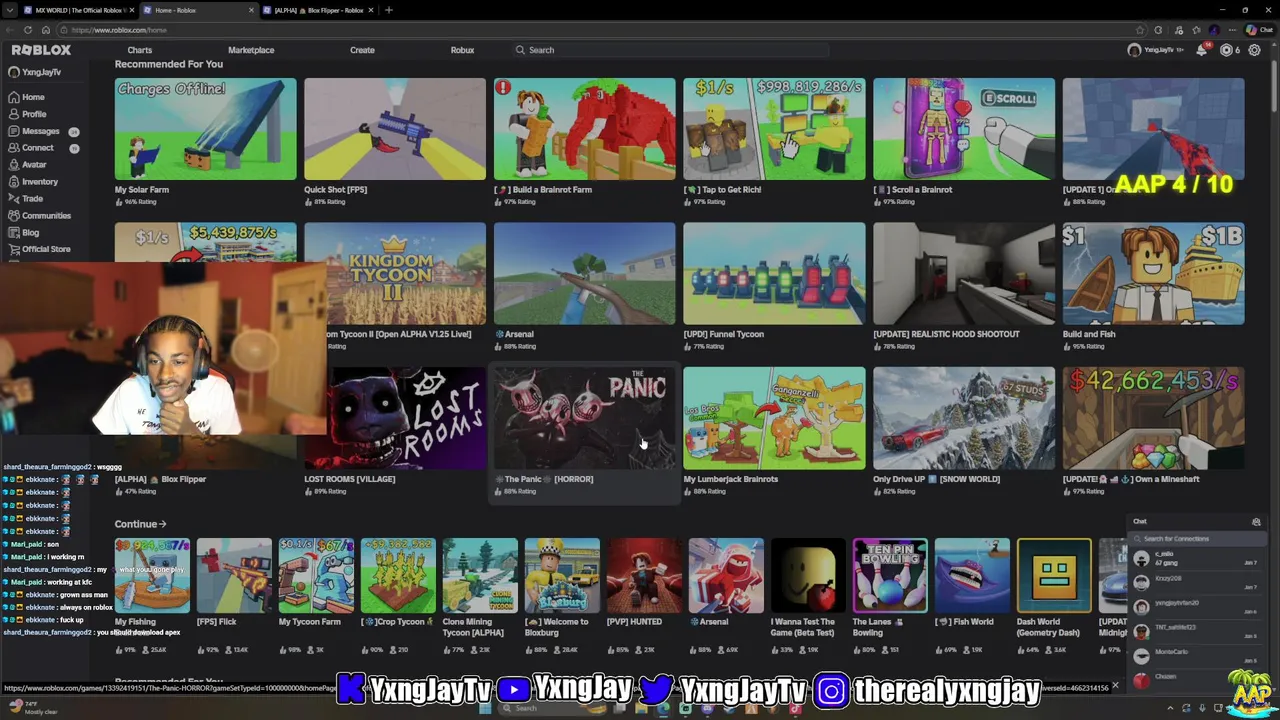Screen dimensions: 1280x720
Task: Open the Trade sidebar icon
Action: coord(14,199)
